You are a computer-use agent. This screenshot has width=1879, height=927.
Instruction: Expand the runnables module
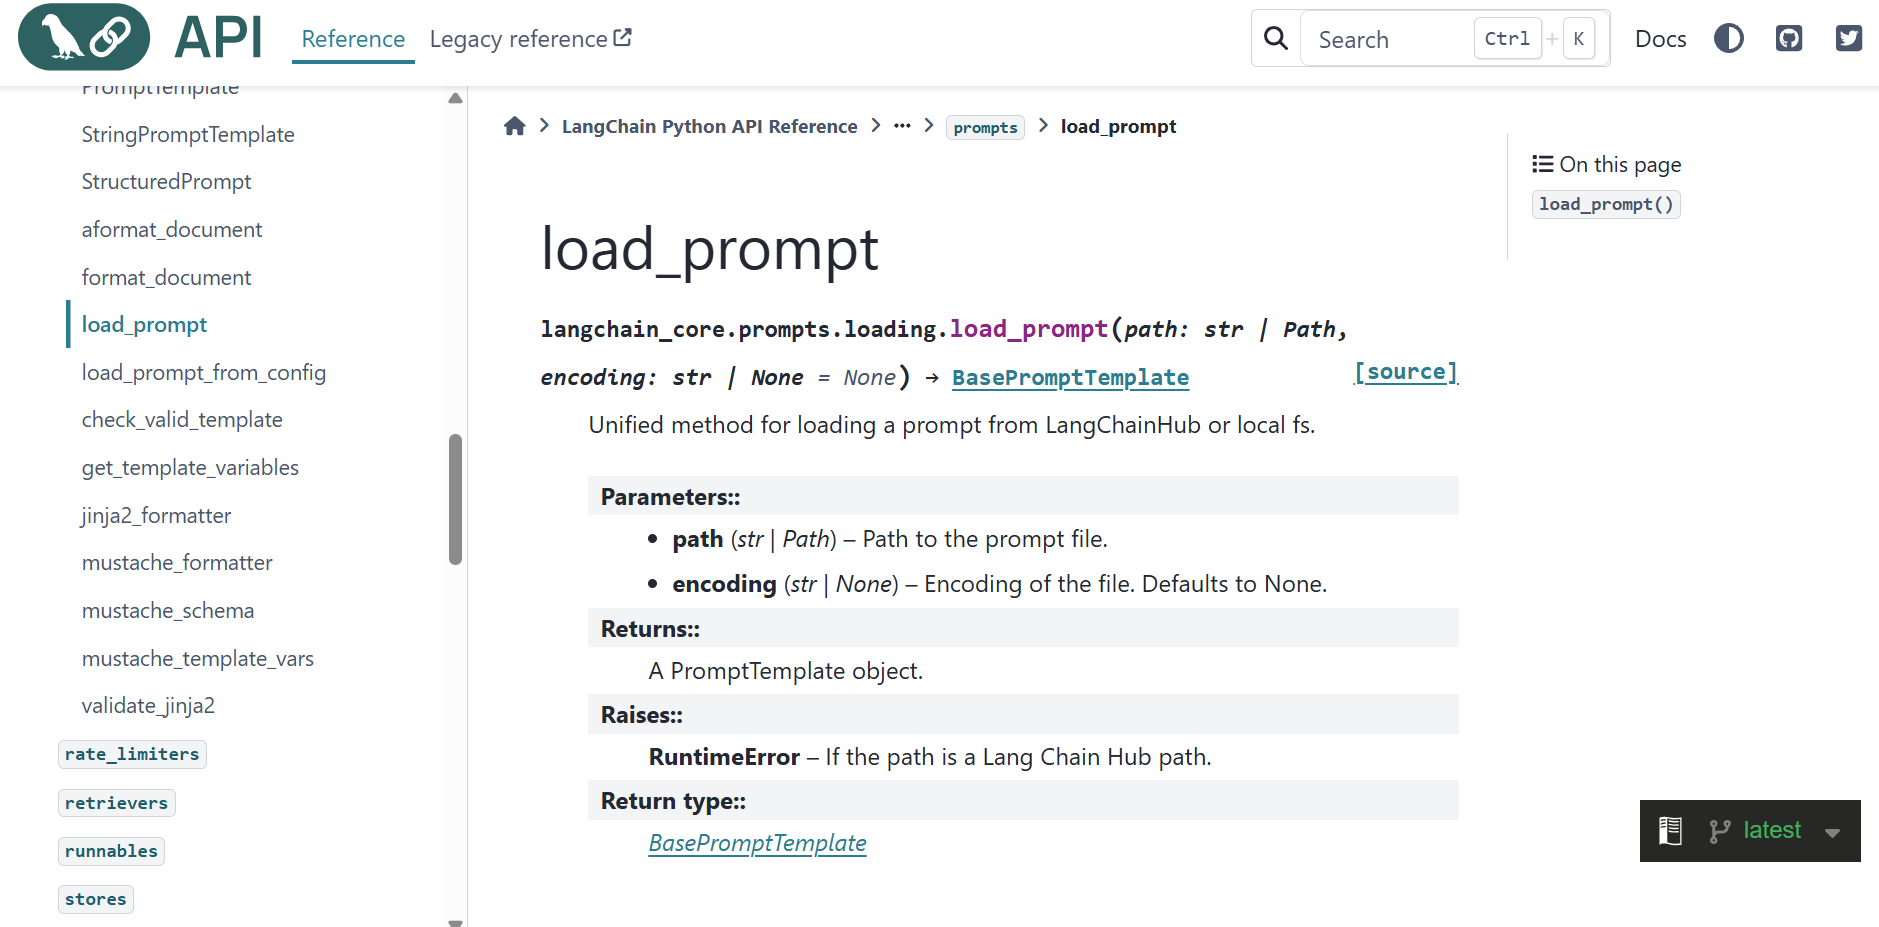pyautogui.click(x=111, y=851)
